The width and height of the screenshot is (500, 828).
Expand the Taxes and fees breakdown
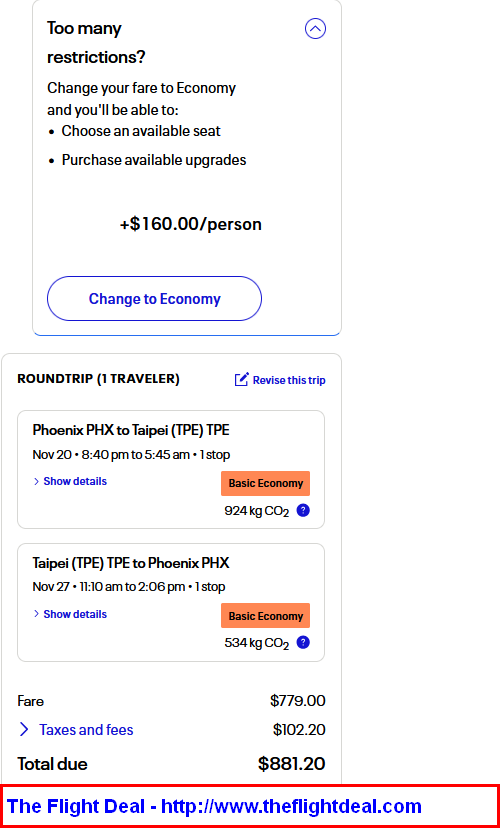(x=76, y=730)
